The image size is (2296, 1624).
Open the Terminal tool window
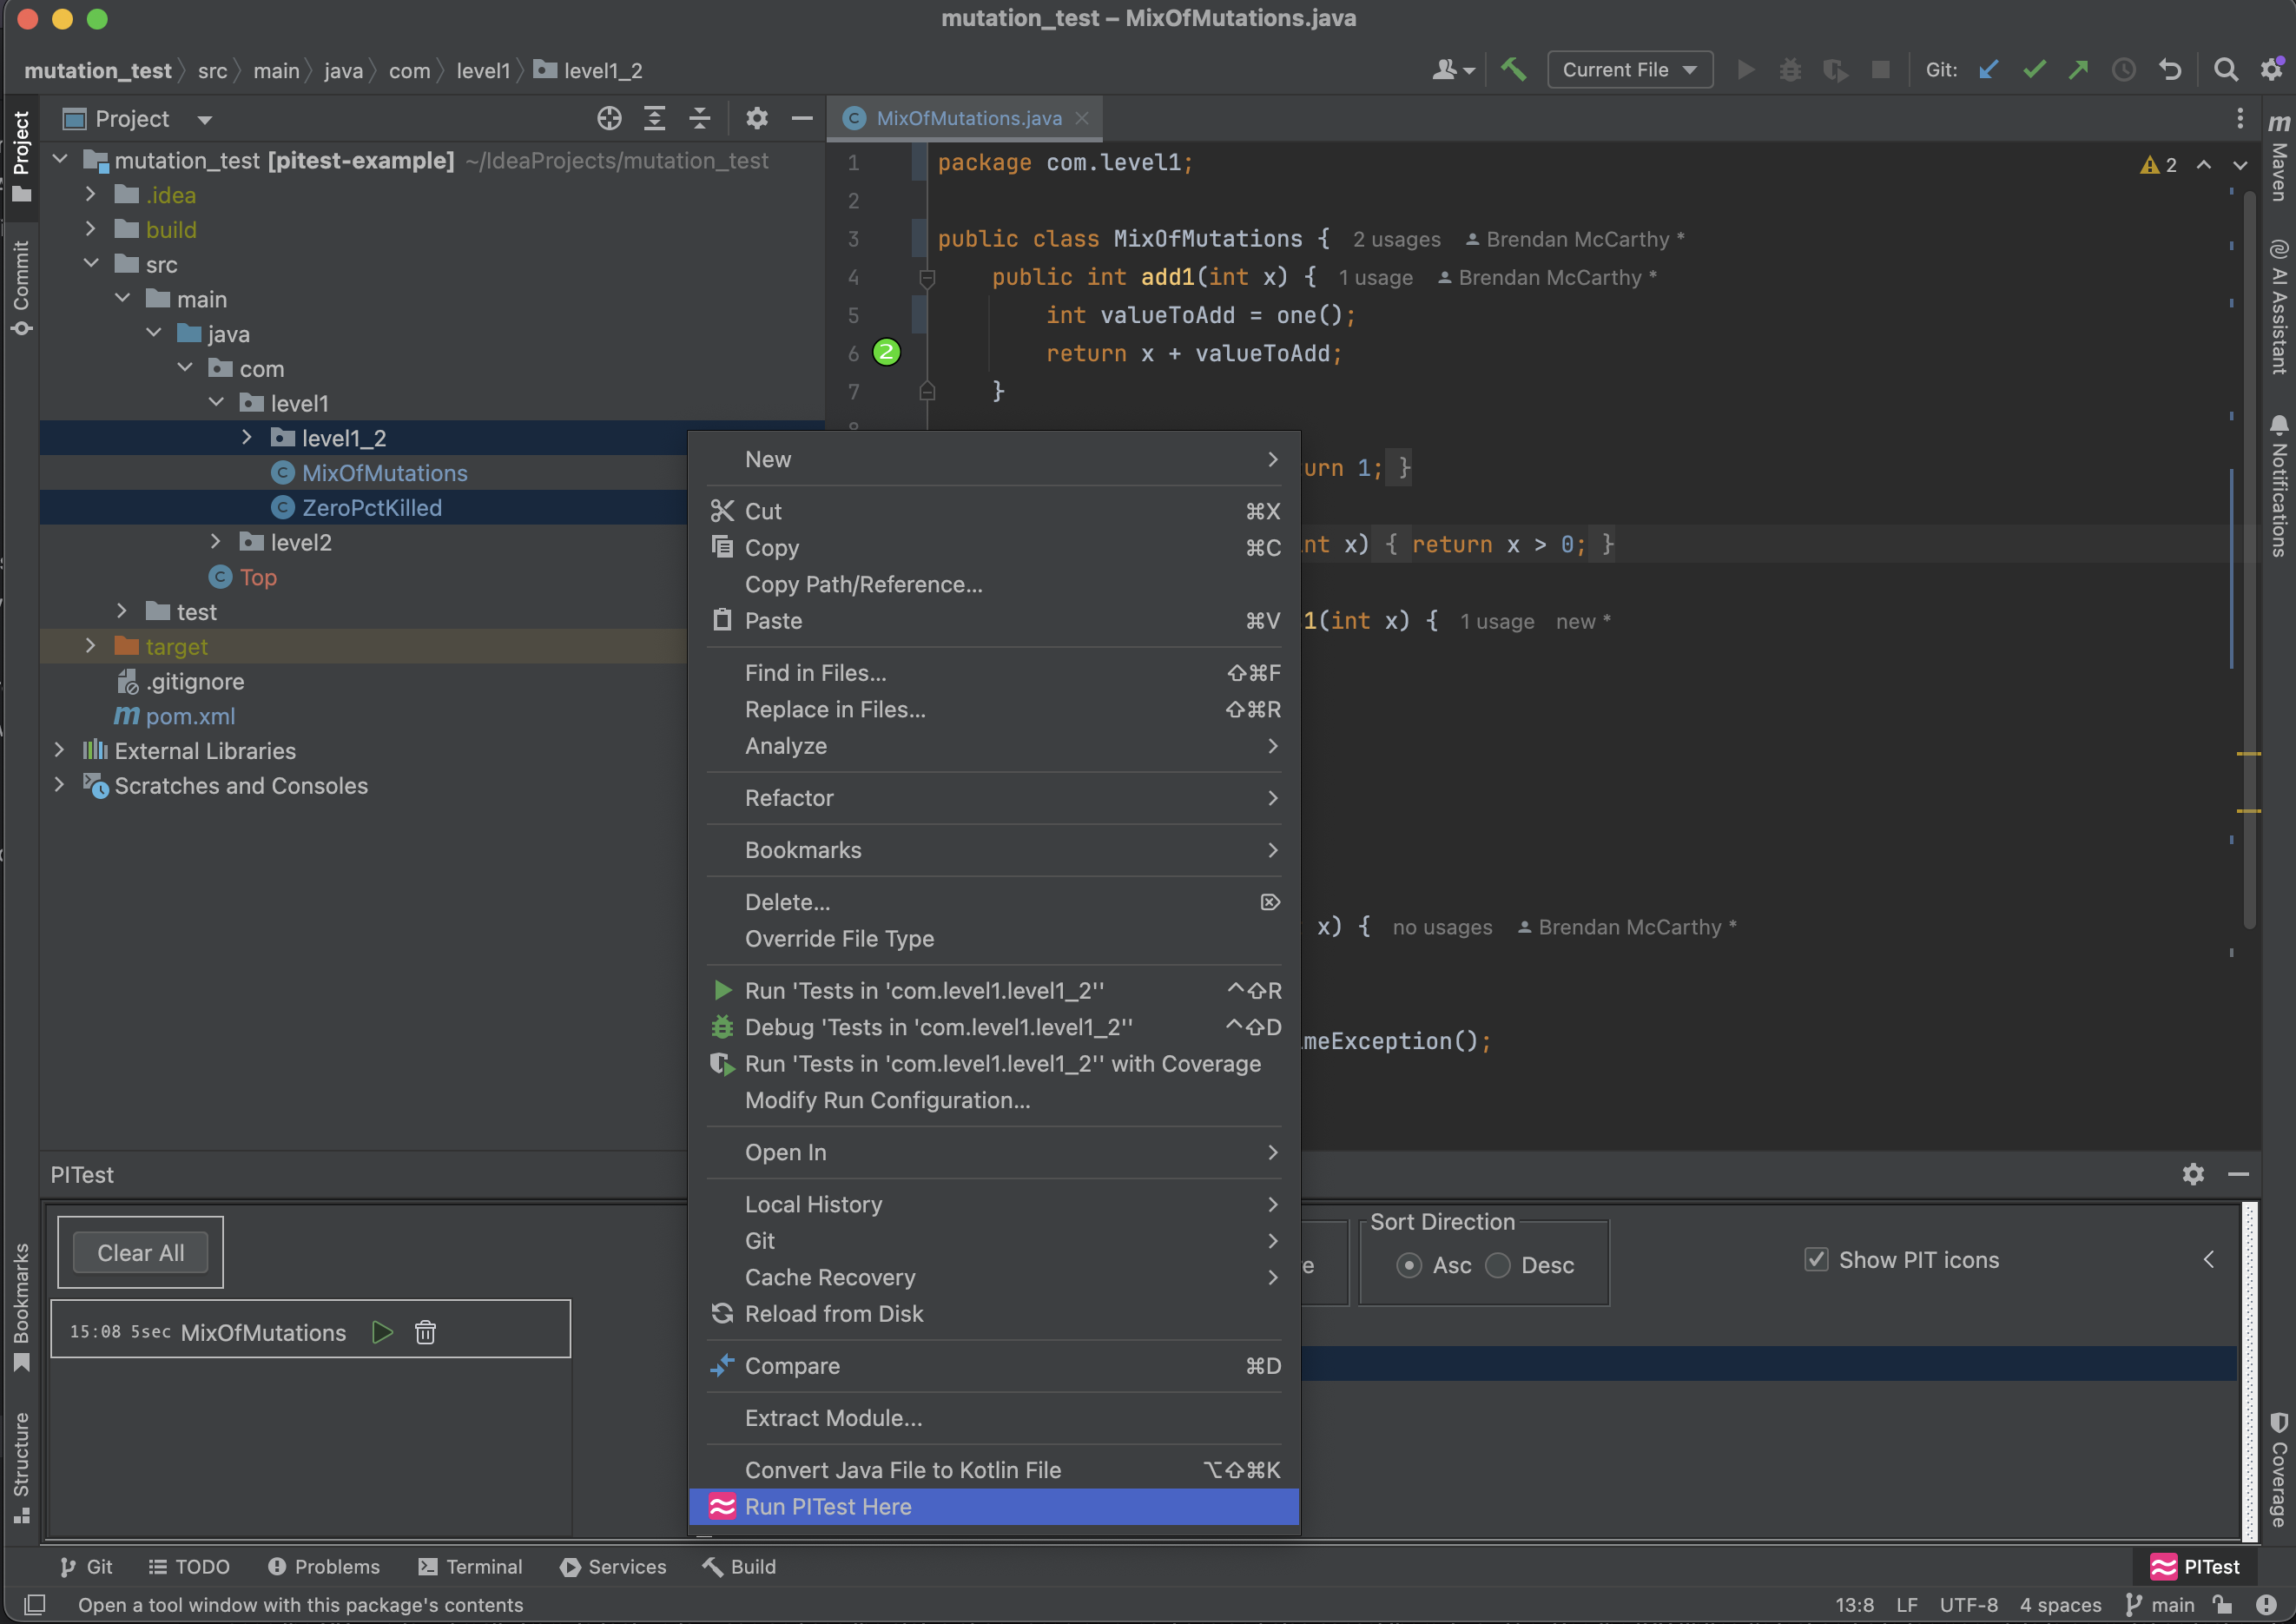(x=470, y=1566)
